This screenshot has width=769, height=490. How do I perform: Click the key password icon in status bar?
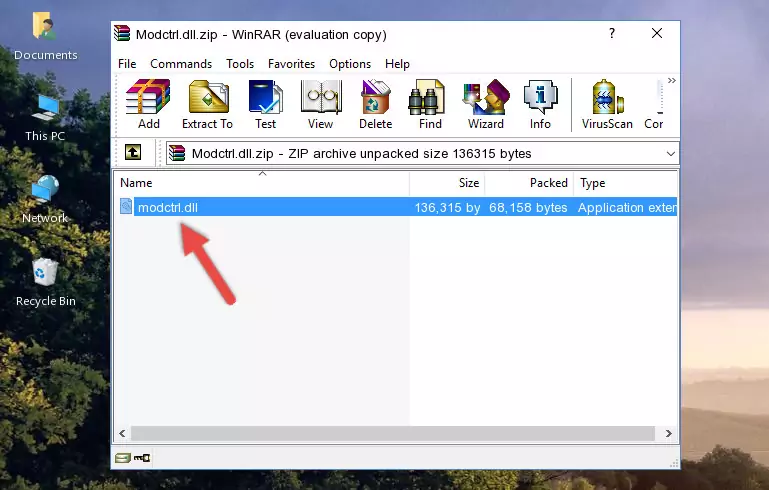(x=142, y=458)
